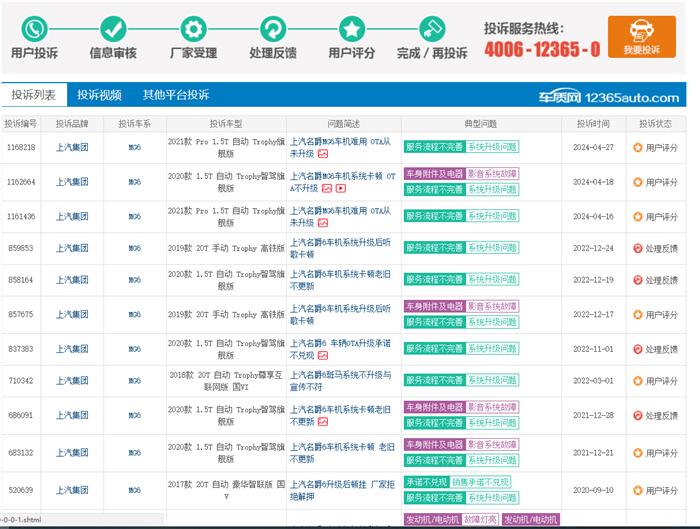The image size is (700, 529).
Task: Click 系统升级问题 tag in row 710342
Action: [492, 380]
